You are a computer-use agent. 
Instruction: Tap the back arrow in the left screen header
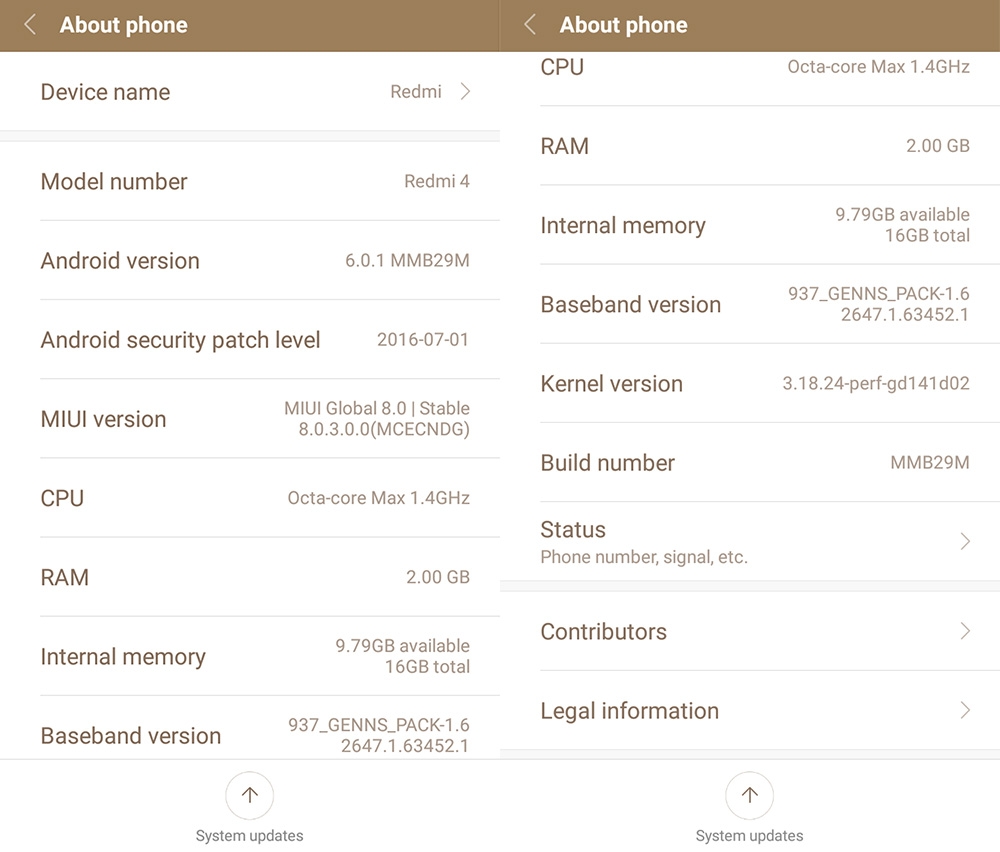tap(30, 25)
